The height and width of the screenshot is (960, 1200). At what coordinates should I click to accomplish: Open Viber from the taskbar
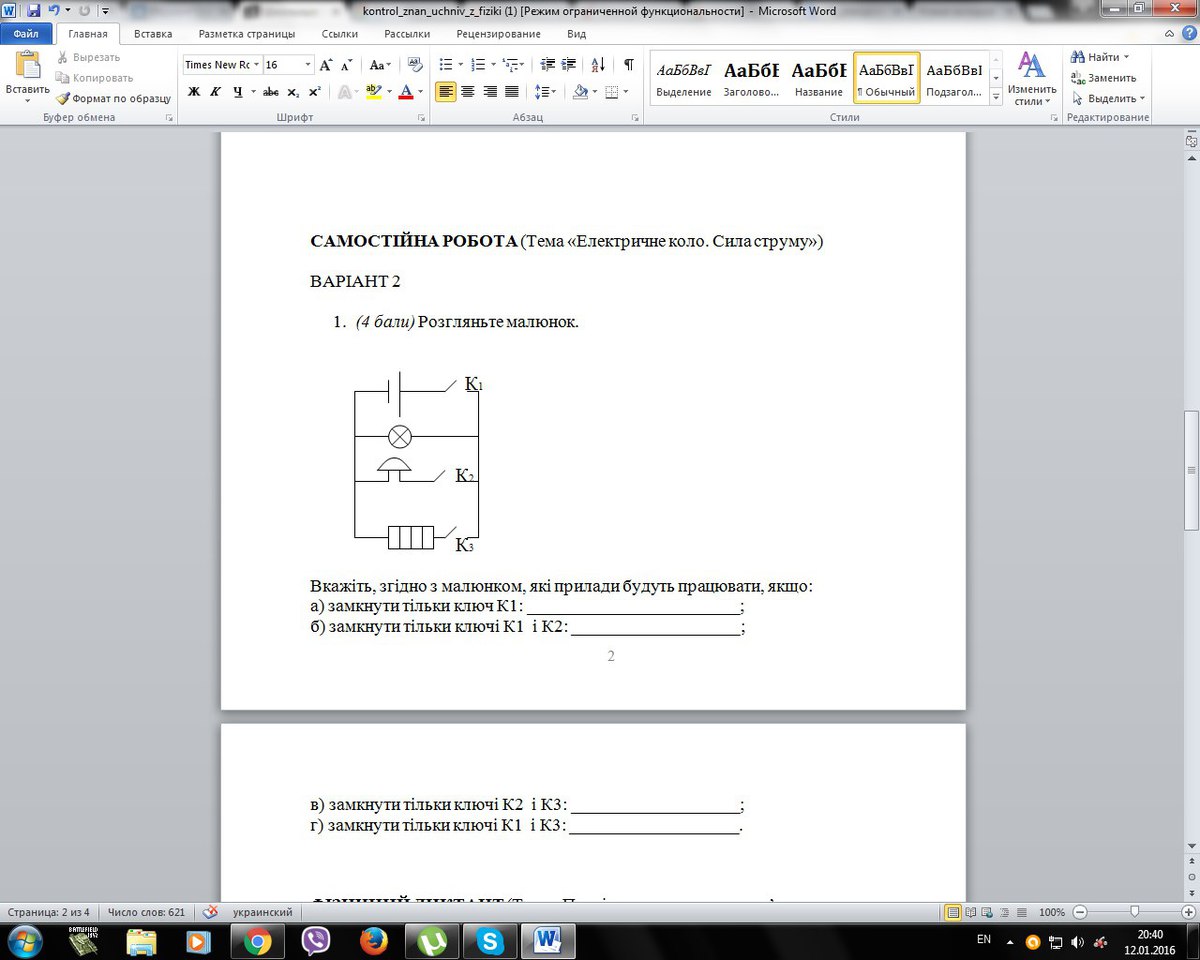(316, 941)
